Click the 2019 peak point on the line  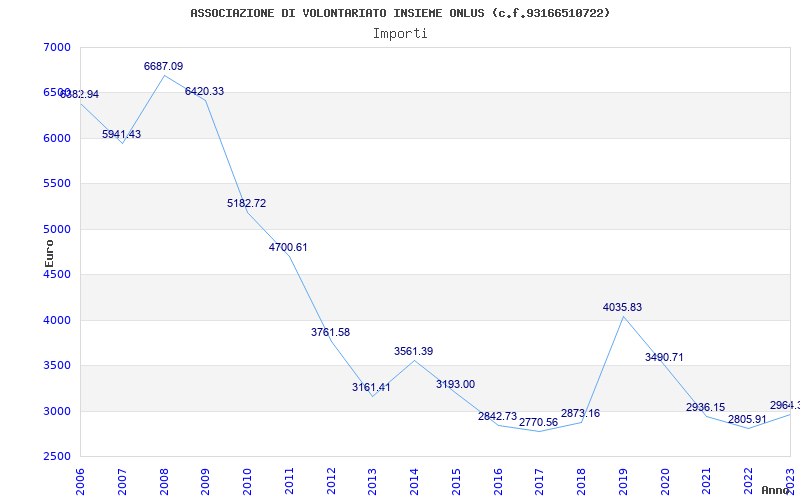[x=623, y=316]
